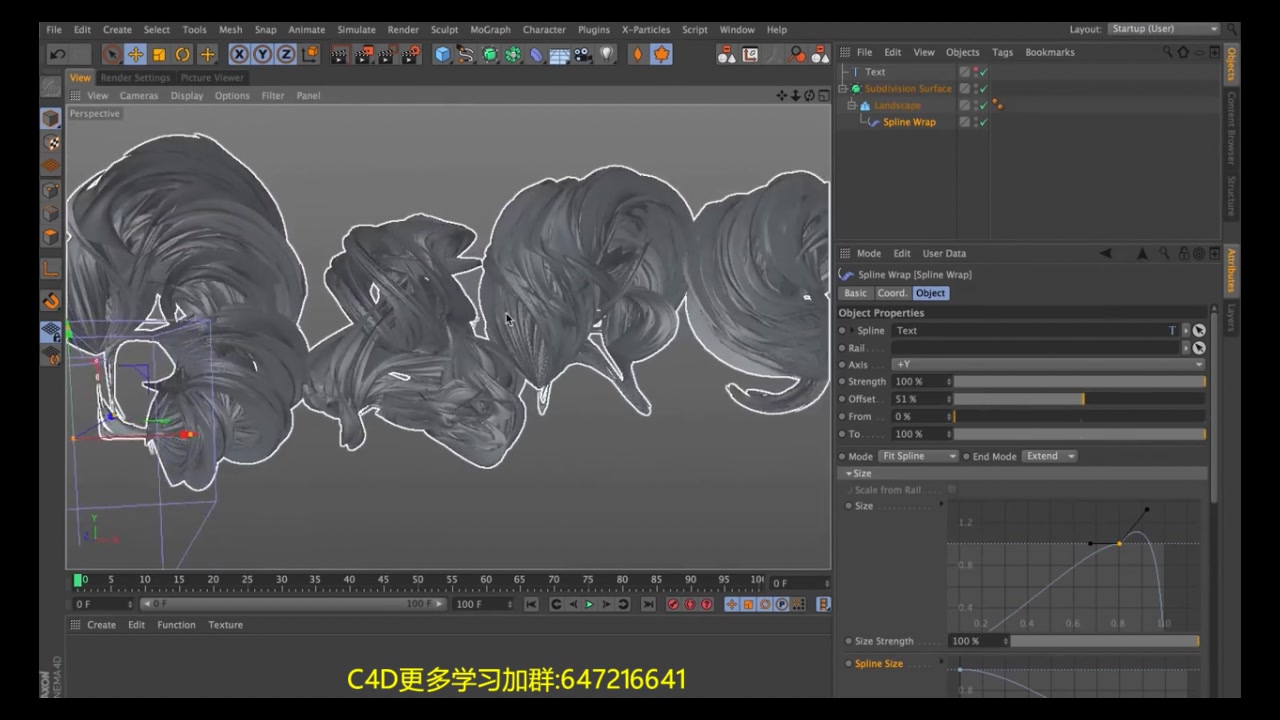
Task: Select the Scale tool
Action: tap(159, 55)
